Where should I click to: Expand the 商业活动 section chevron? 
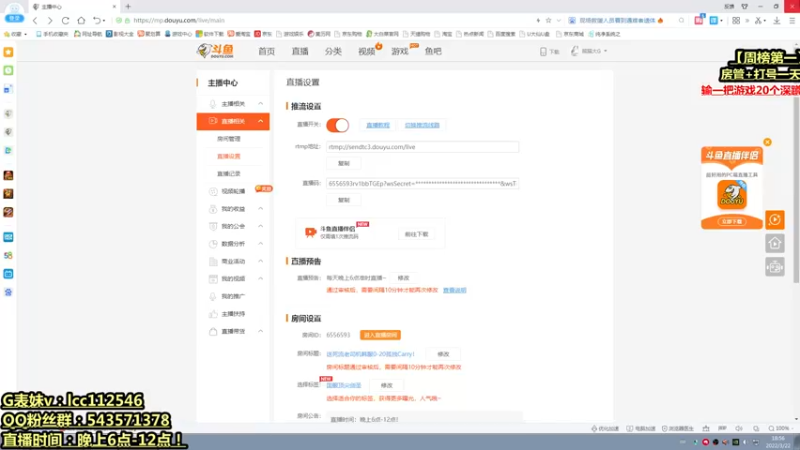(261, 261)
